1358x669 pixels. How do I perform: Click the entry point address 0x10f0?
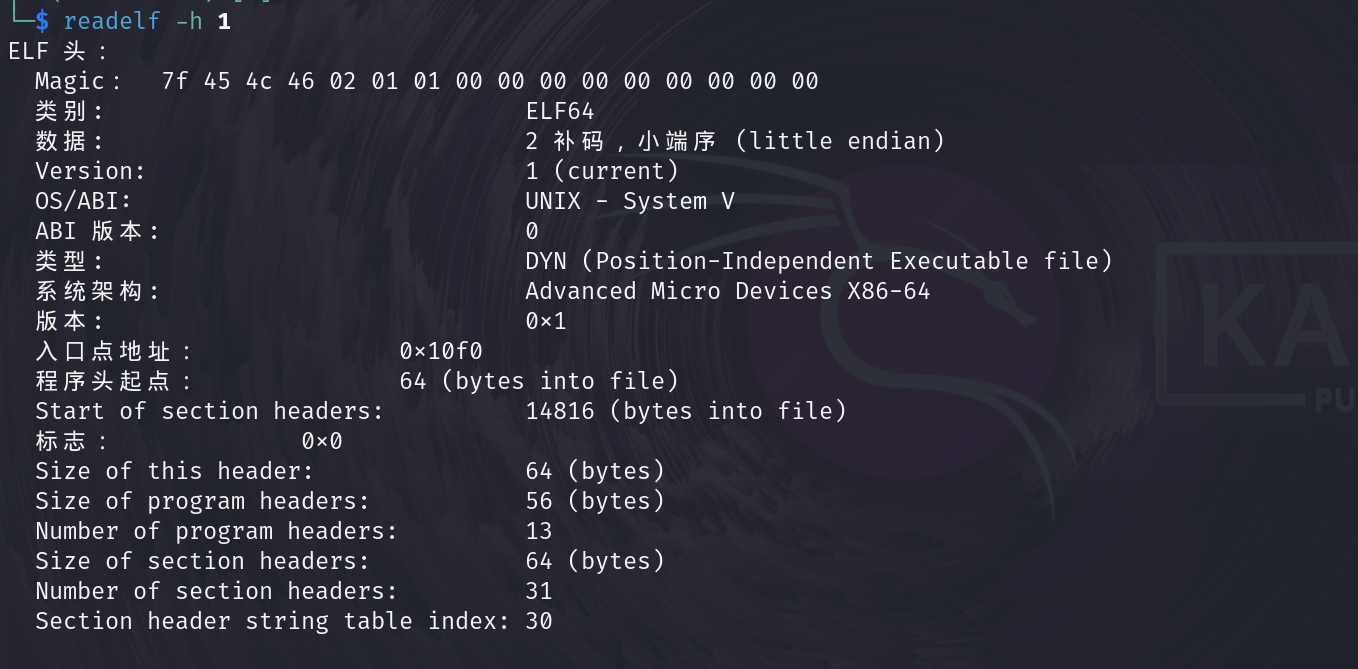[441, 351]
